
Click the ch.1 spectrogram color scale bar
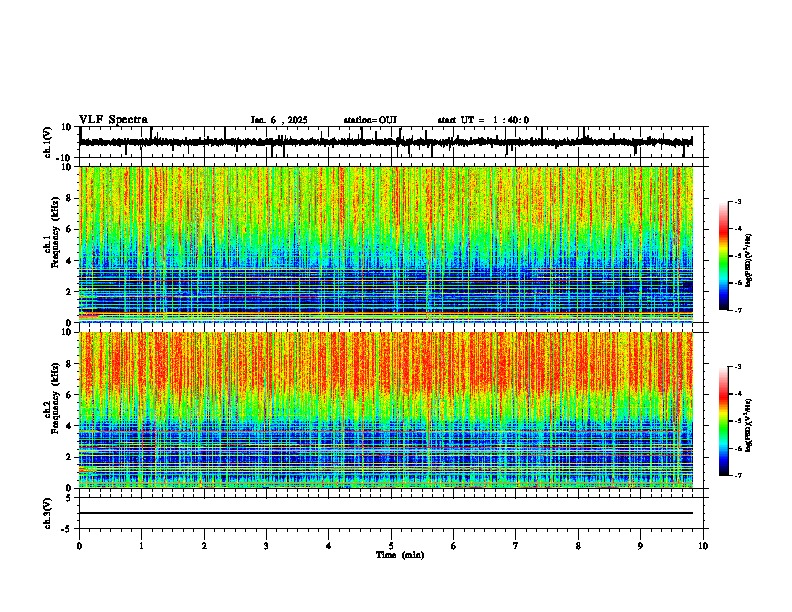pyautogui.click(x=724, y=256)
